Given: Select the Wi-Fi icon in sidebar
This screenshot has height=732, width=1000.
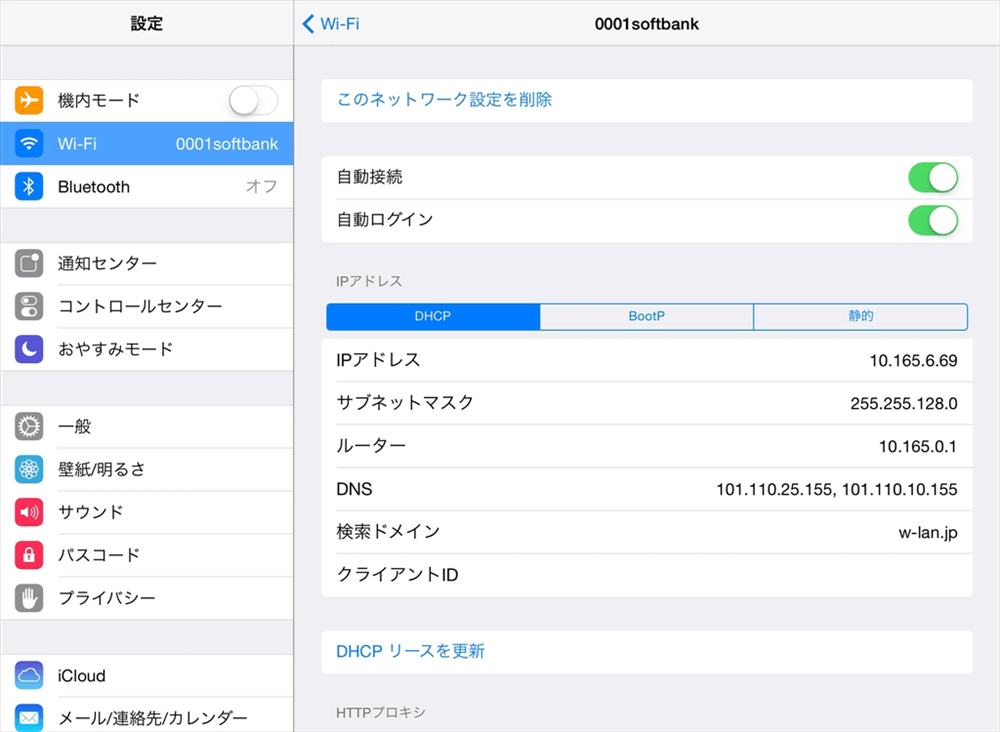Looking at the screenshot, I should point(29,144).
